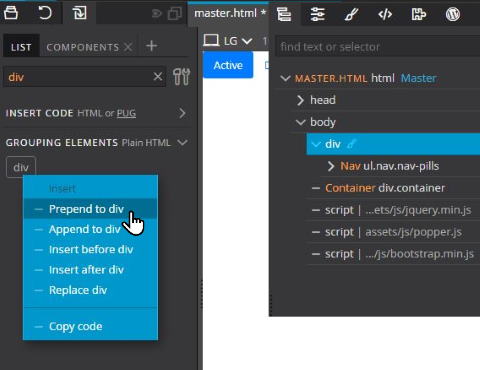Screen dimensions: 480x370
Task: Add a new library tab with plus
Action: point(152,46)
